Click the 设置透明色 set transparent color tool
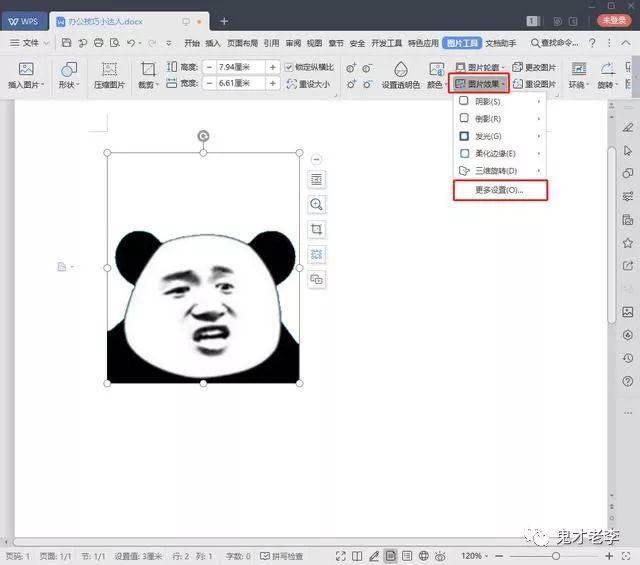 400,74
